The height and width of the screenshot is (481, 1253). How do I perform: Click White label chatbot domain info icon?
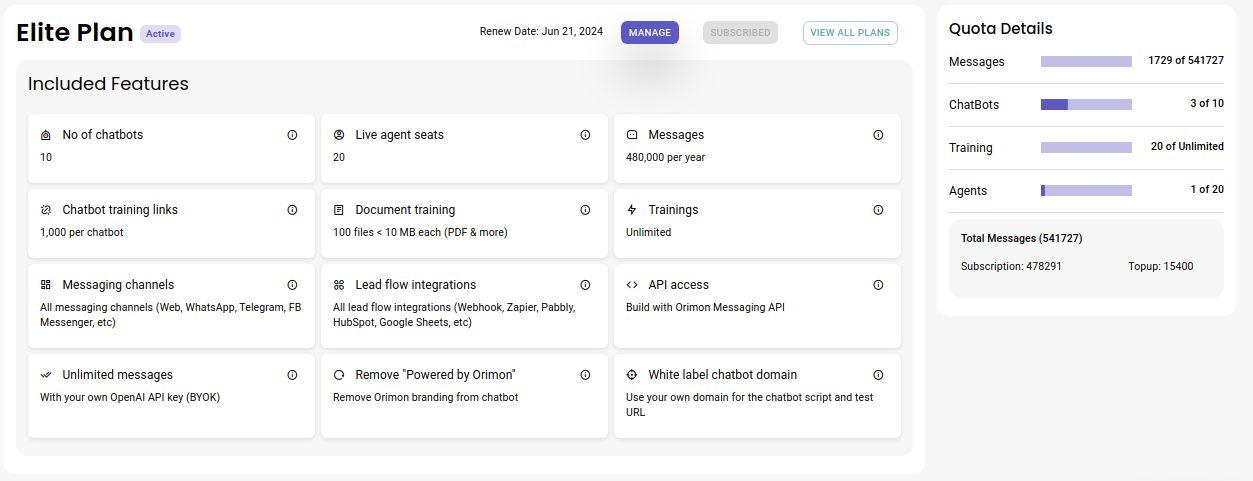tap(878, 375)
